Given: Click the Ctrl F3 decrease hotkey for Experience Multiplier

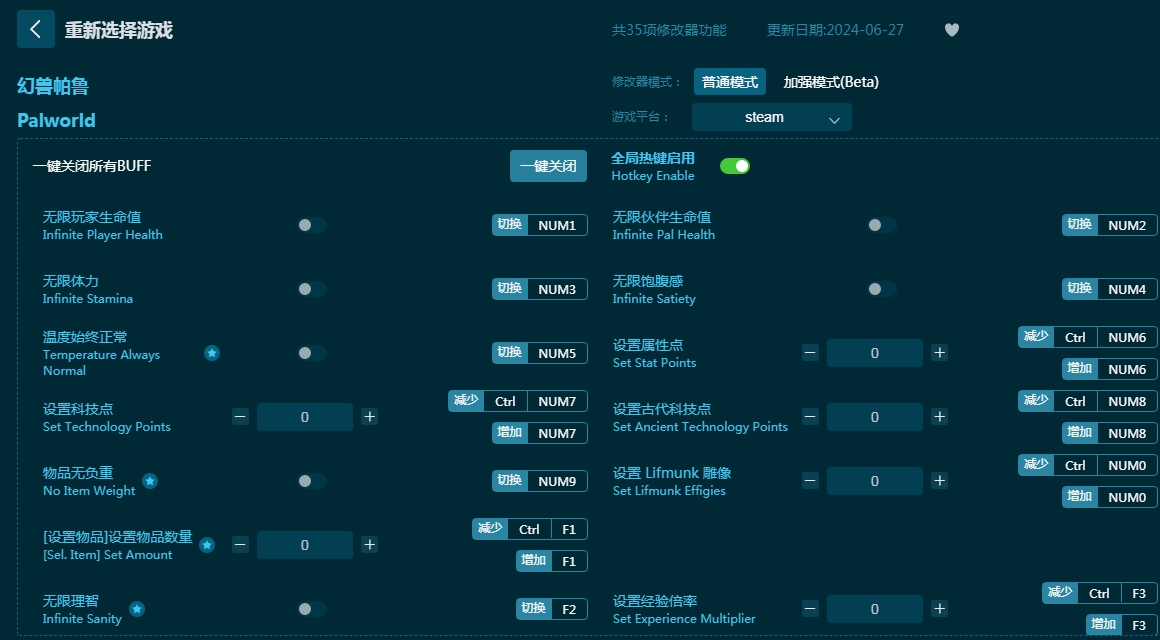Looking at the screenshot, I should click(1100, 593).
